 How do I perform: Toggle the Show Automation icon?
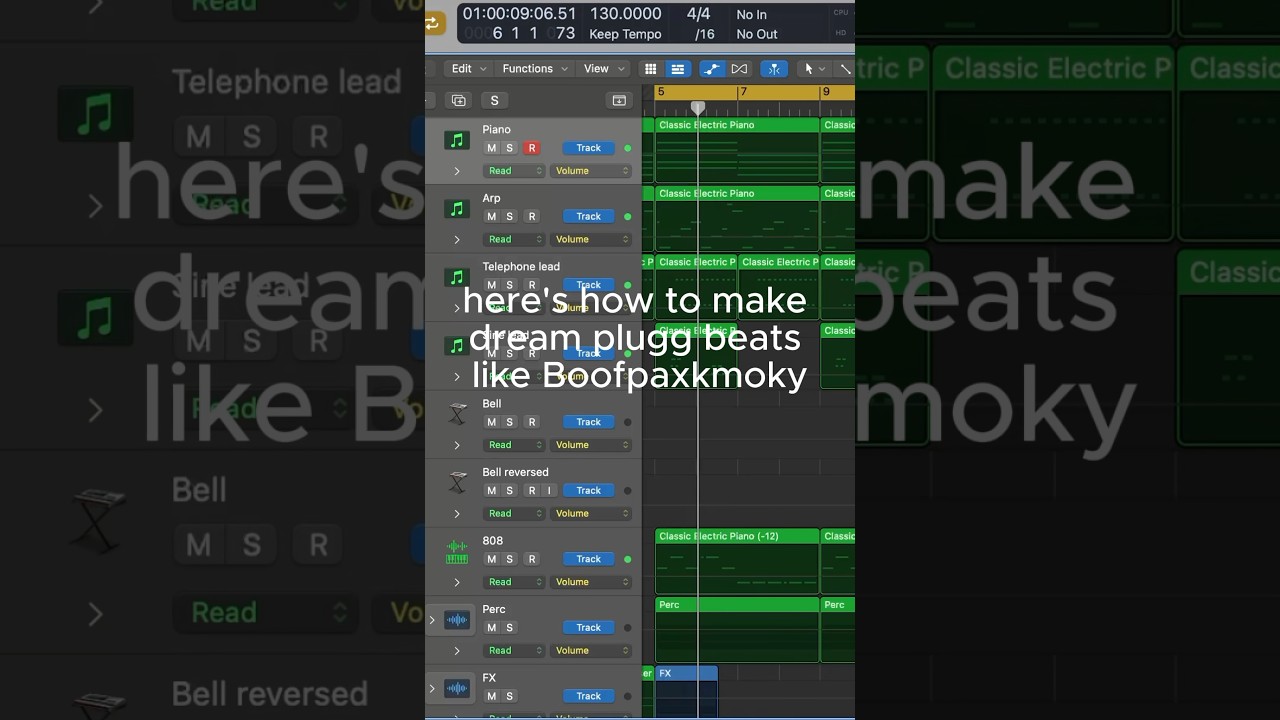tap(712, 69)
